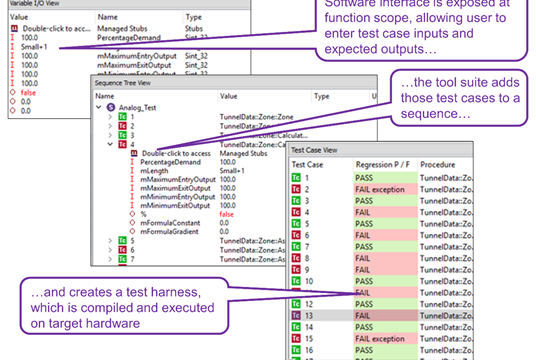This screenshot has height=360, width=536.
Task: Click Stubs type cell in Variable I/O View
Action: click(194, 28)
